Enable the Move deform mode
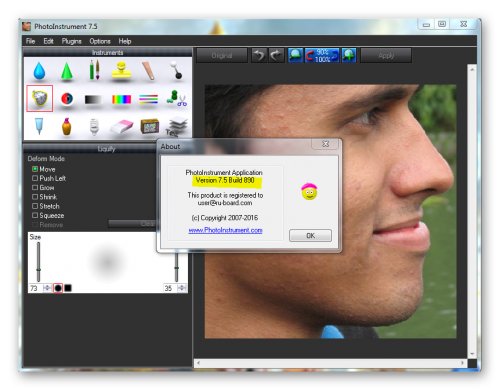500x390 pixels. (x=35, y=169)
